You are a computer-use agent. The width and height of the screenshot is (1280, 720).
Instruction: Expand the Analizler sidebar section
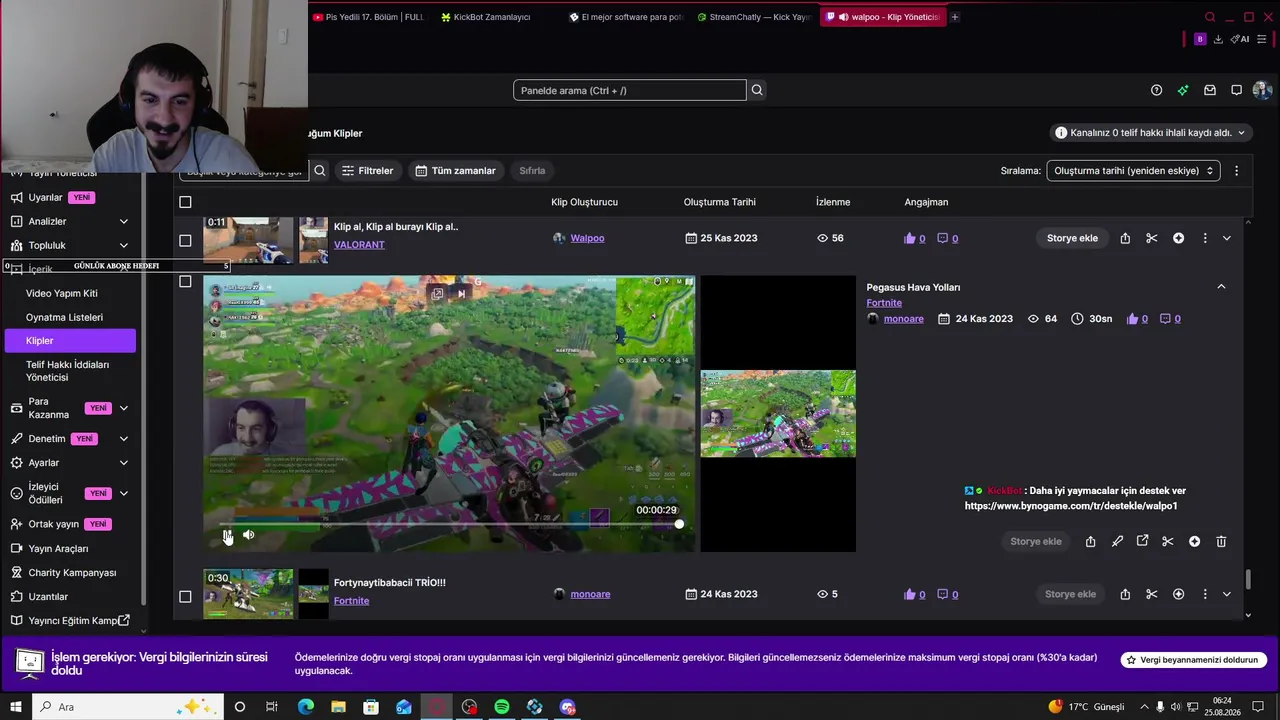click(x=124, y=221)
